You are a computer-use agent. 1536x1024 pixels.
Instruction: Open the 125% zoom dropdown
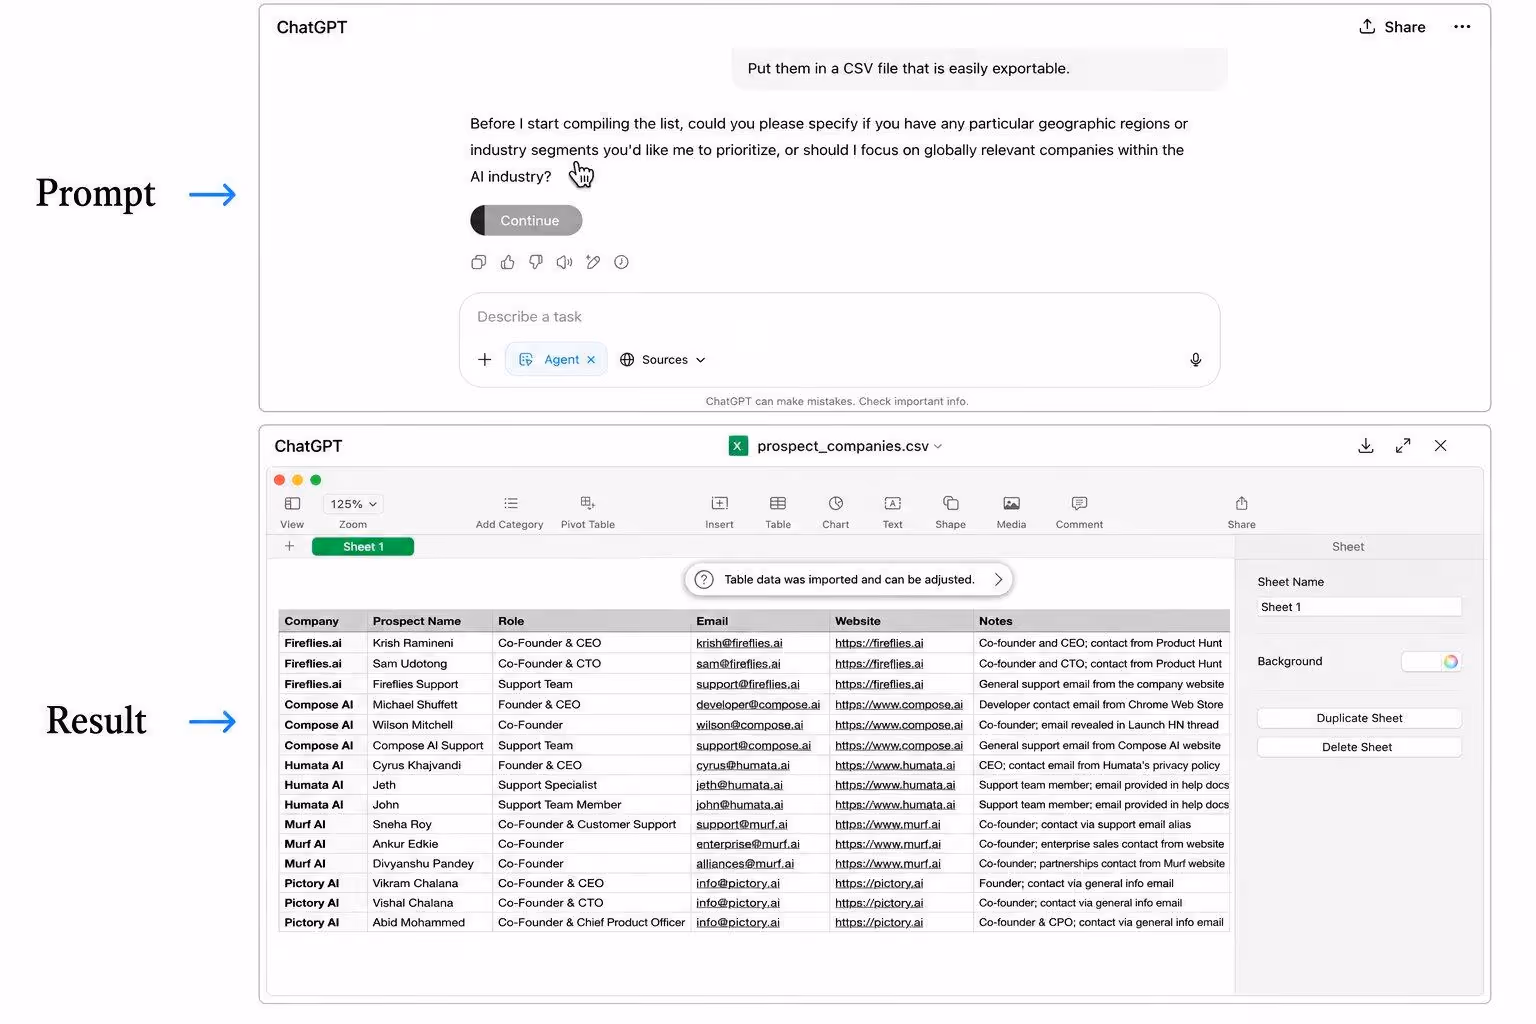(352, 504)
